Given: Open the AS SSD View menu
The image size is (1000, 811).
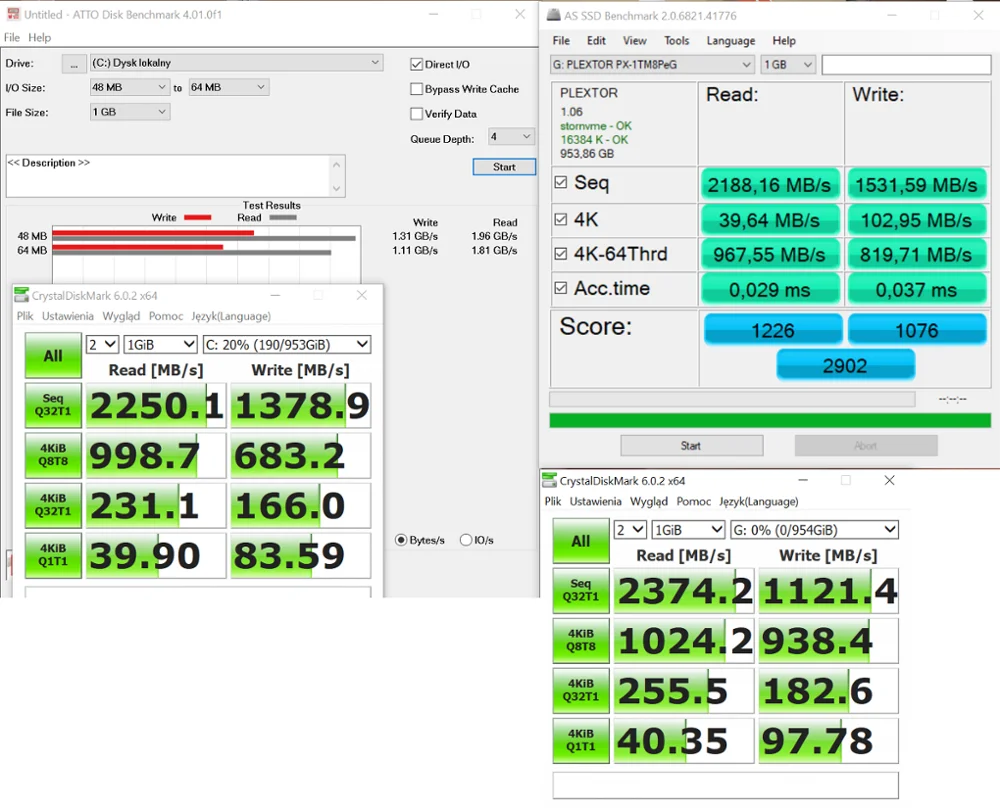Looking at the screenshot, I should point(635,41).
